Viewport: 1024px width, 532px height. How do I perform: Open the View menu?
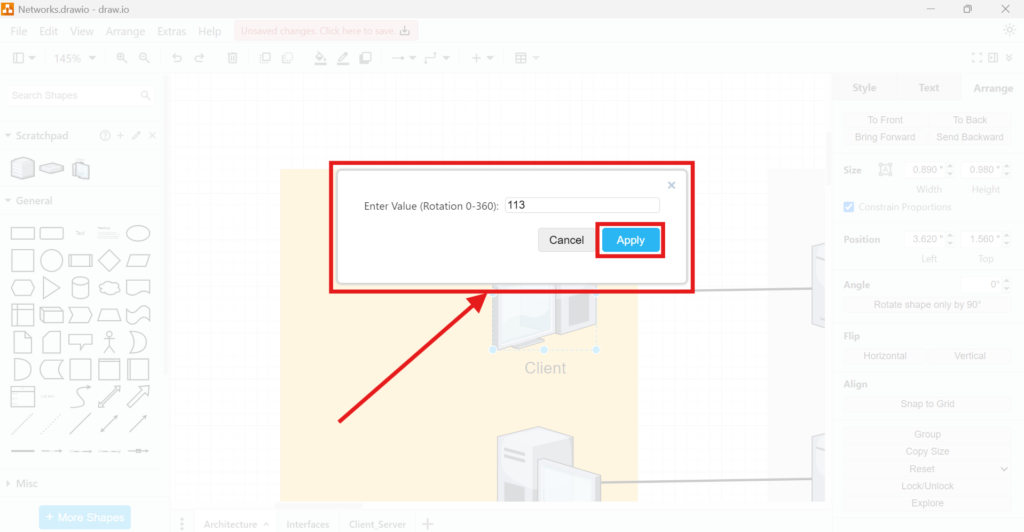82,31
